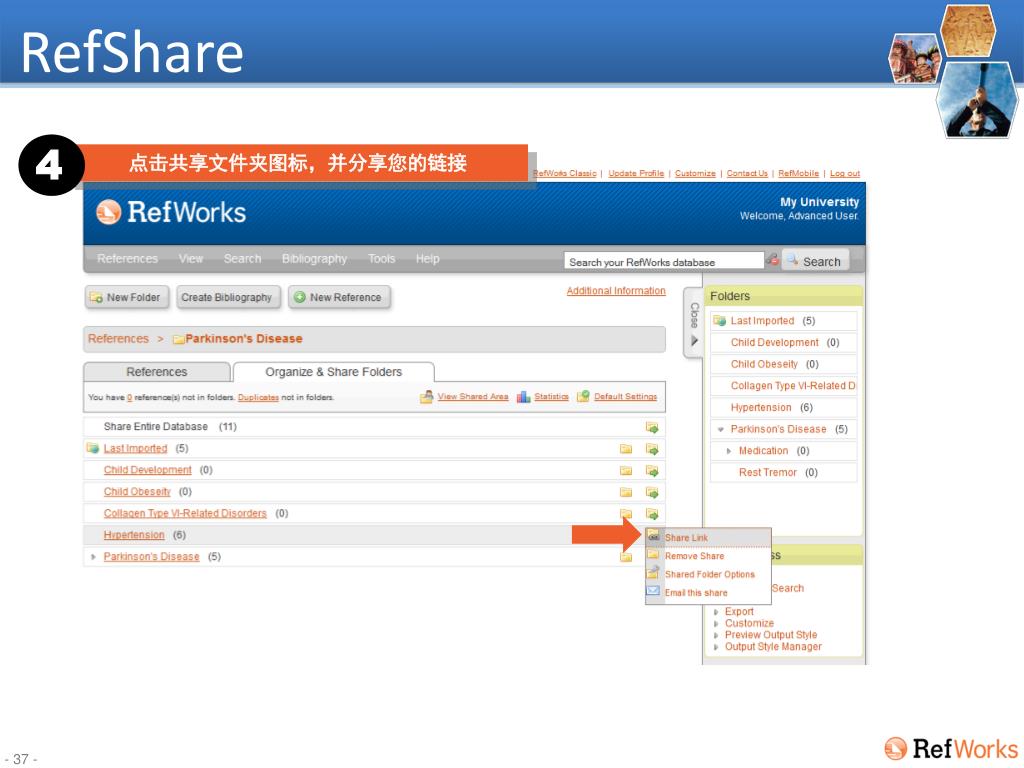The image size is (1024, 768).
Task: Click the References breadcrumb link
Action: tap(118, 338)
